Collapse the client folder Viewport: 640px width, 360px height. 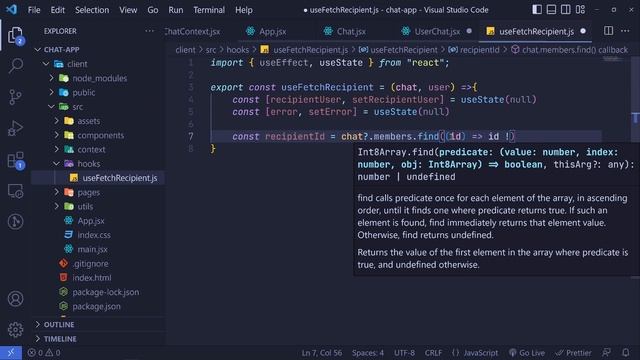[46, 64]
